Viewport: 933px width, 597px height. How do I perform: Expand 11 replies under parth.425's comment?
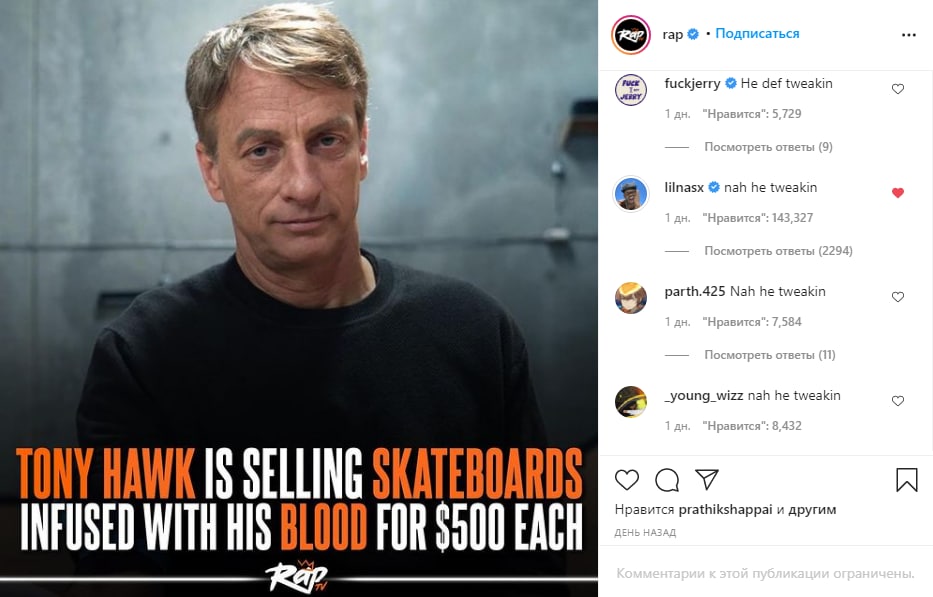(x=770, y=355)
